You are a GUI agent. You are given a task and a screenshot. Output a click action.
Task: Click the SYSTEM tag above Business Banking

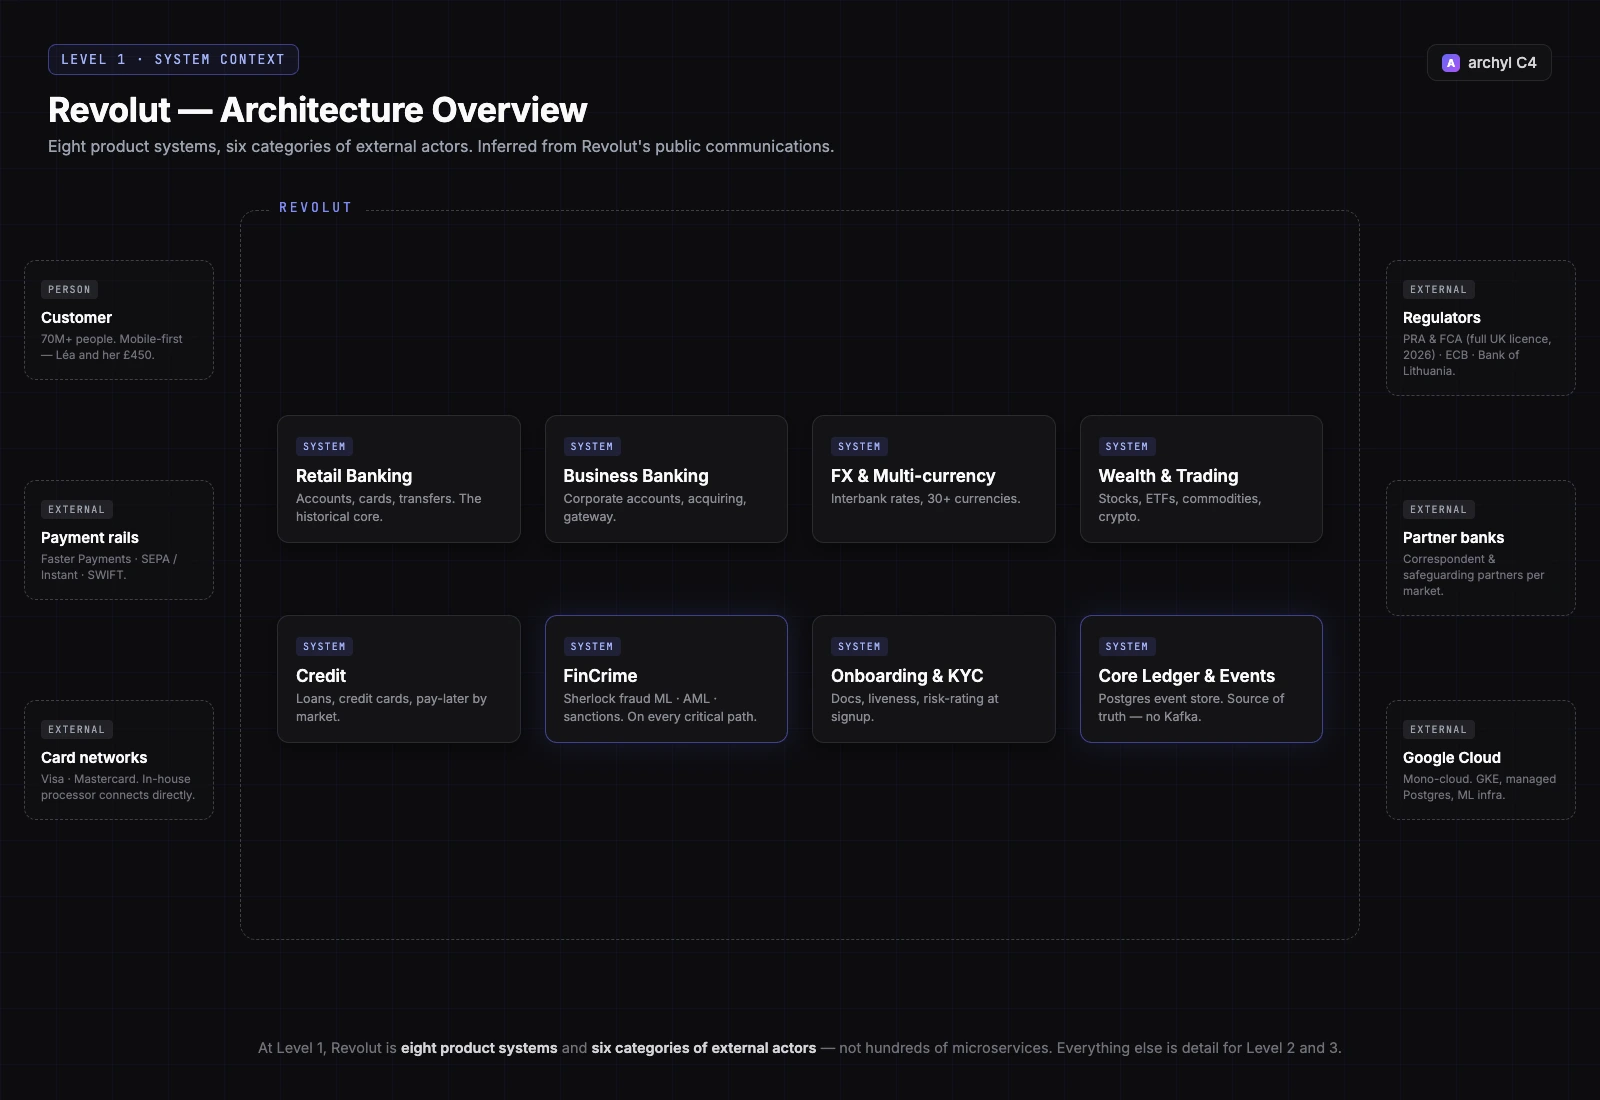pos(592,447)
